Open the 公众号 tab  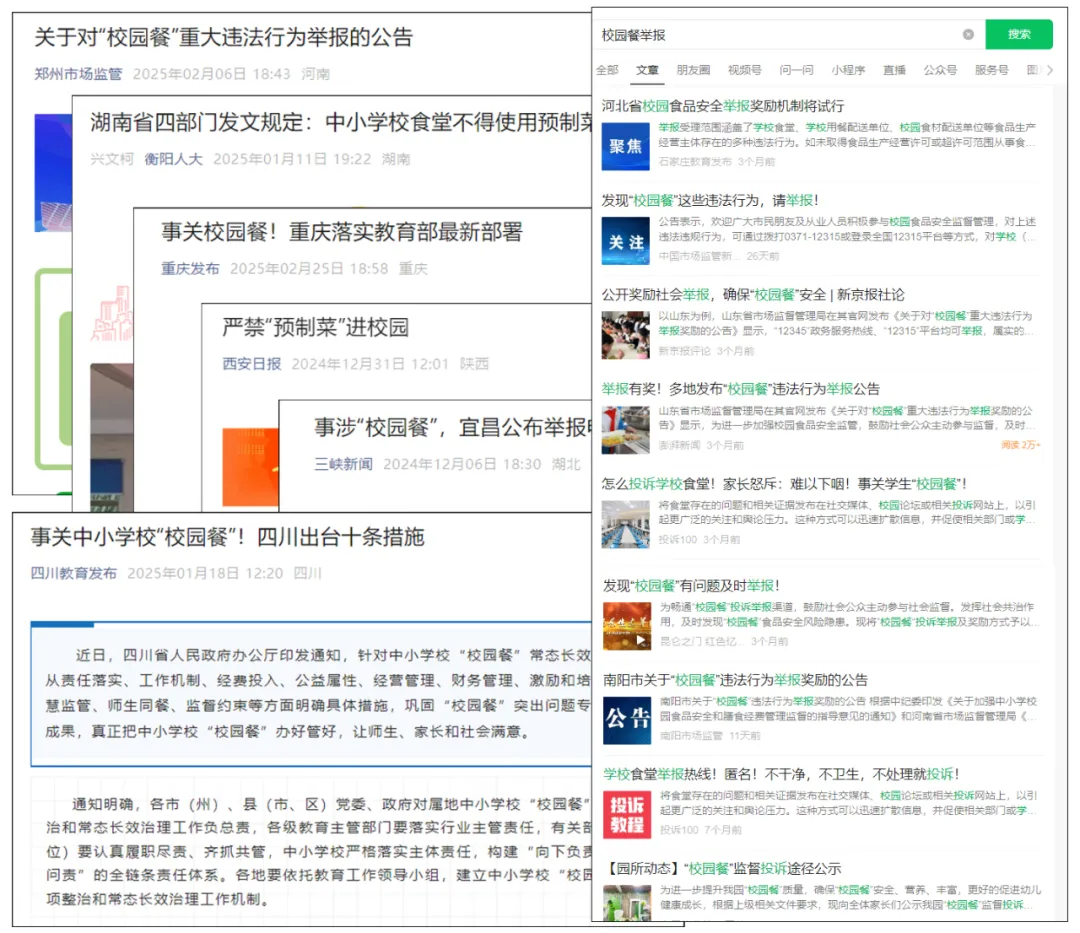tap(940, 70)
